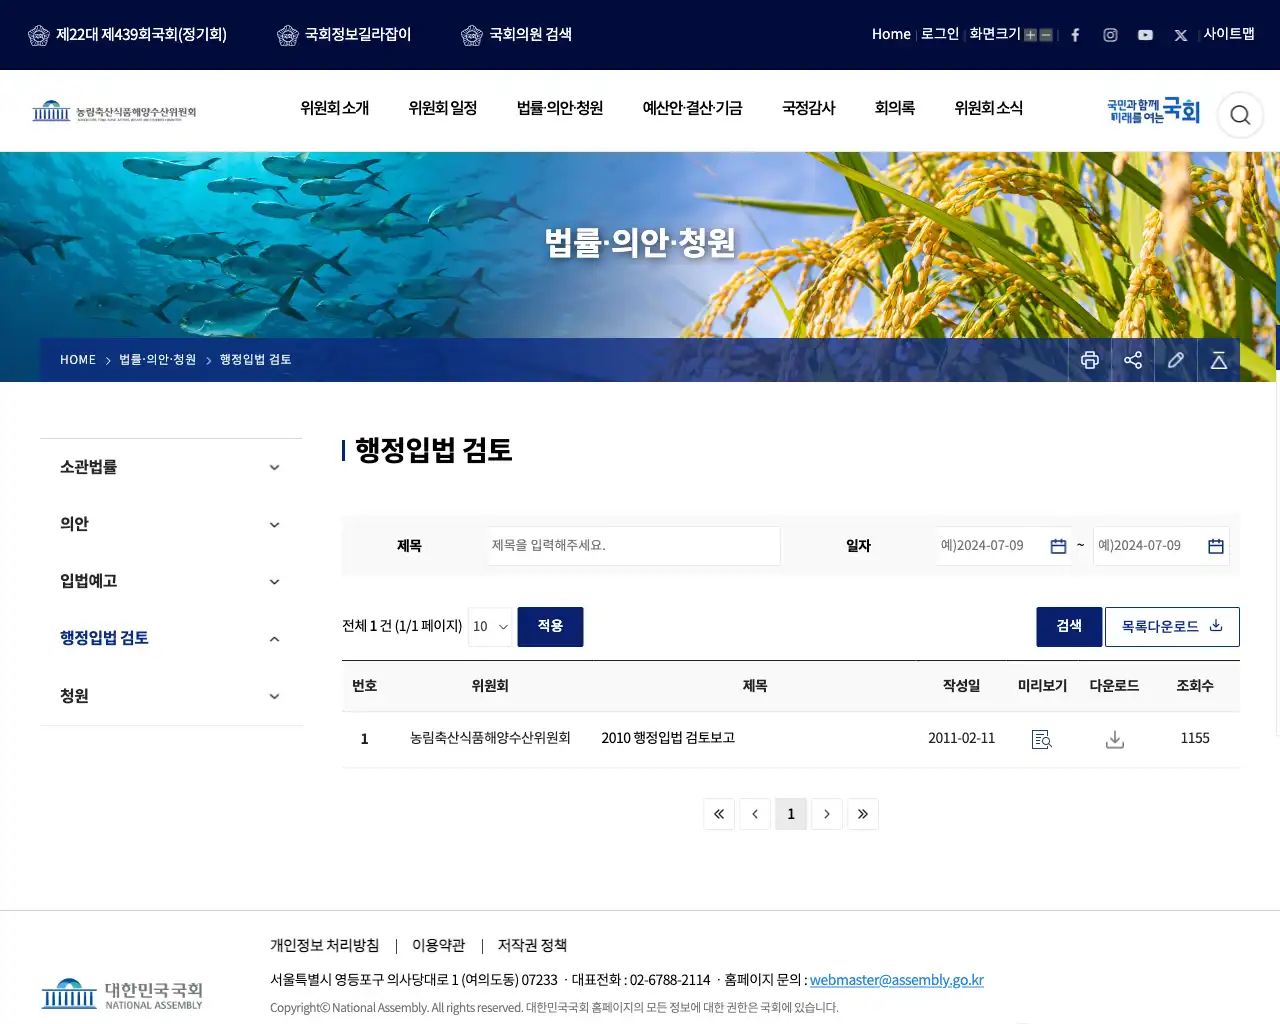This screenshot has height=1024, width=1280.
Task: Click the 2011-02-11 date cell
Action: point(962,738)
